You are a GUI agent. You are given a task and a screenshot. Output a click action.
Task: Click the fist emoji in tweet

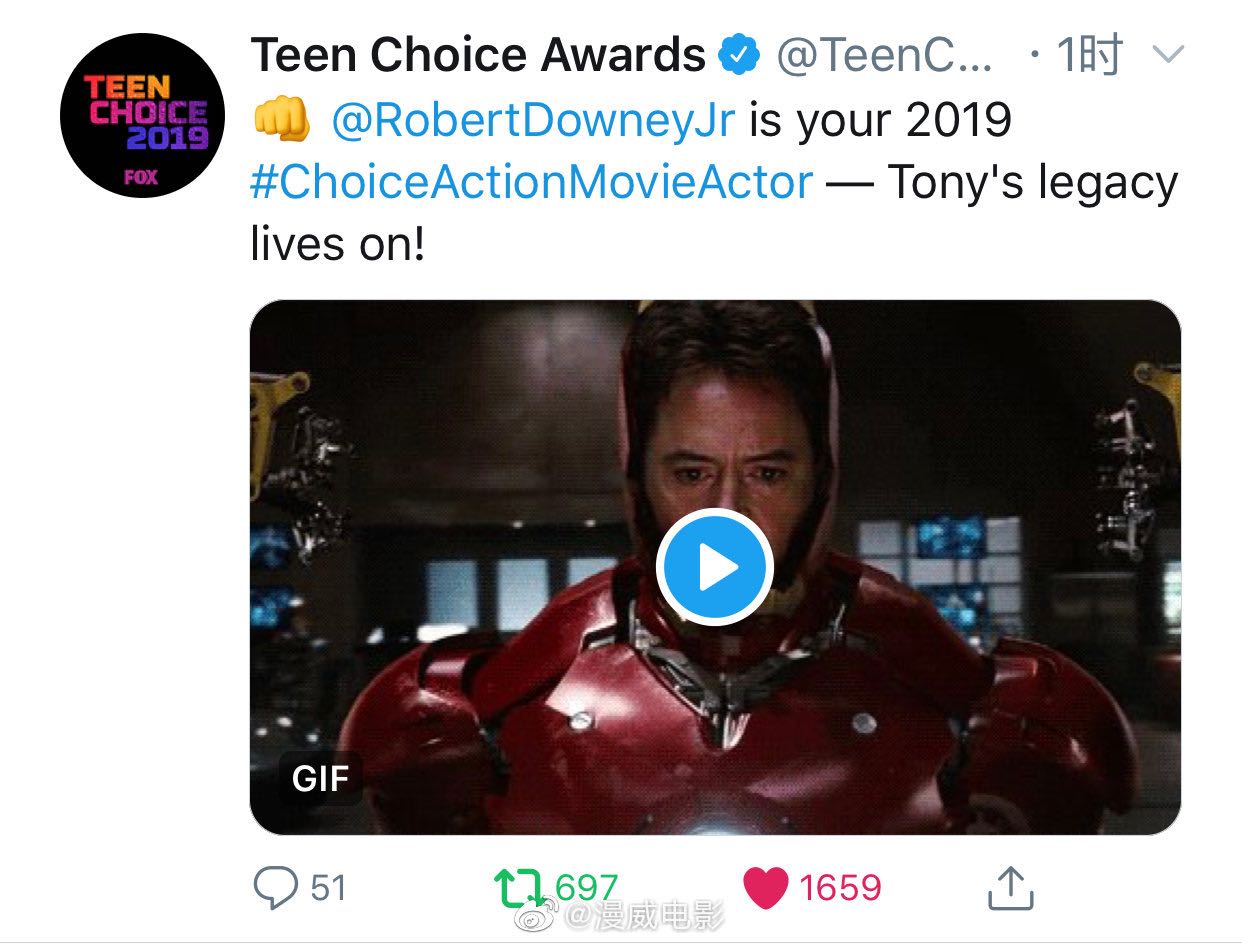tap(279, 120)
